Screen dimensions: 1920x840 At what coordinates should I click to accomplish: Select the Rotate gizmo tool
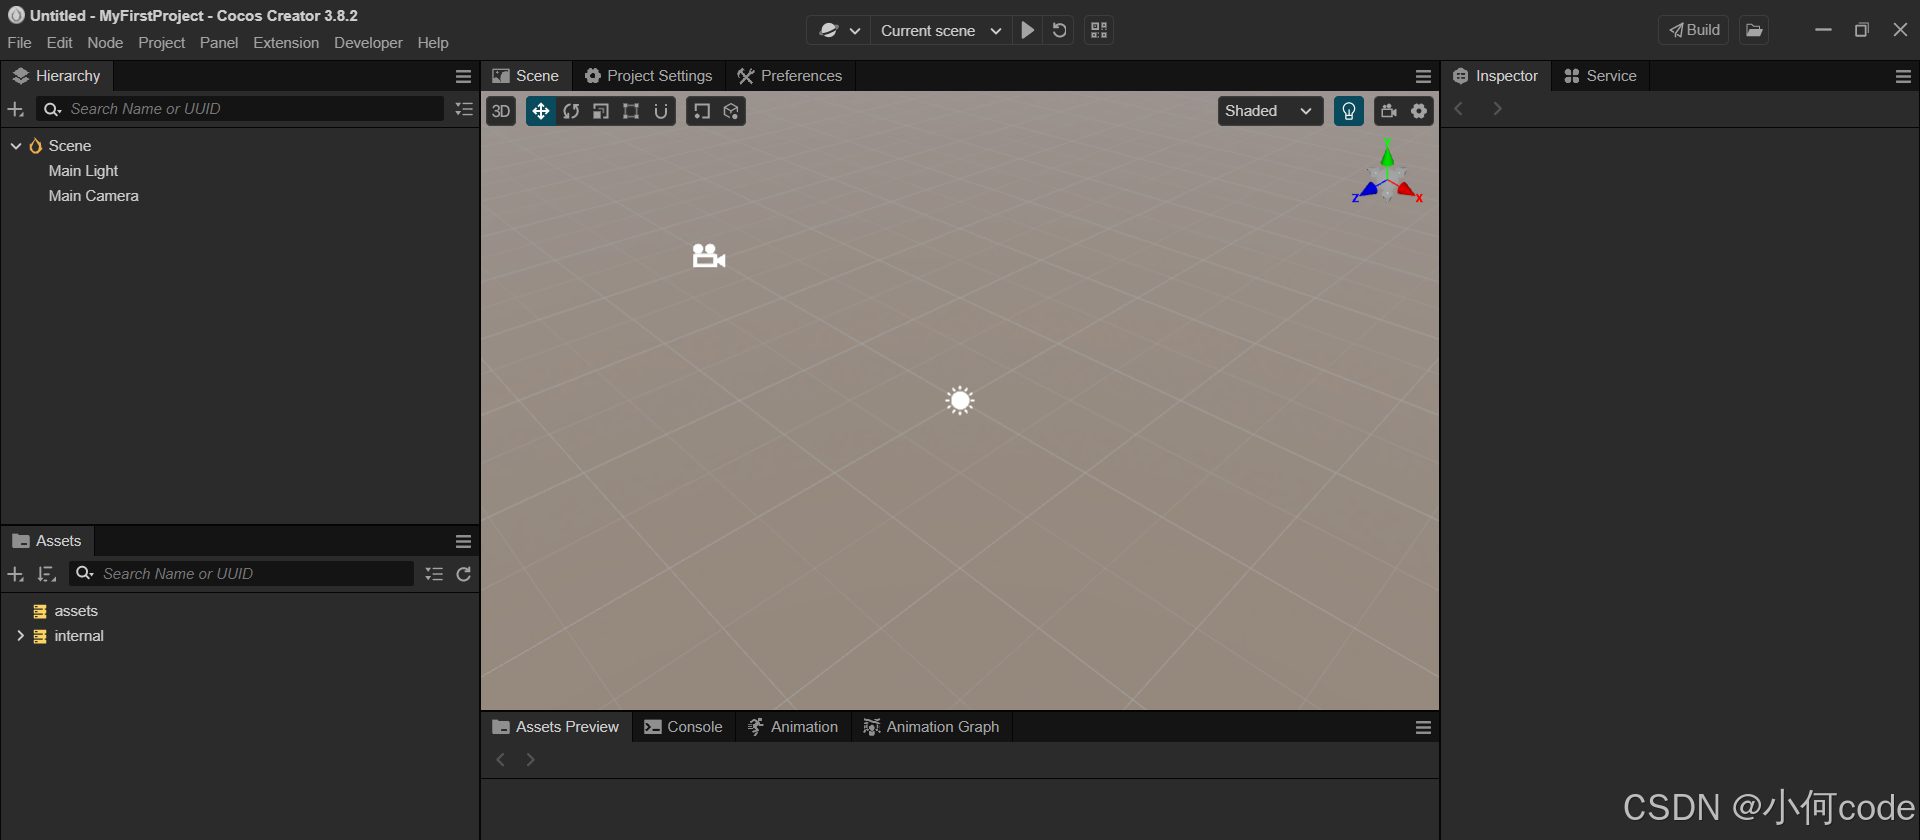[571, 111]
